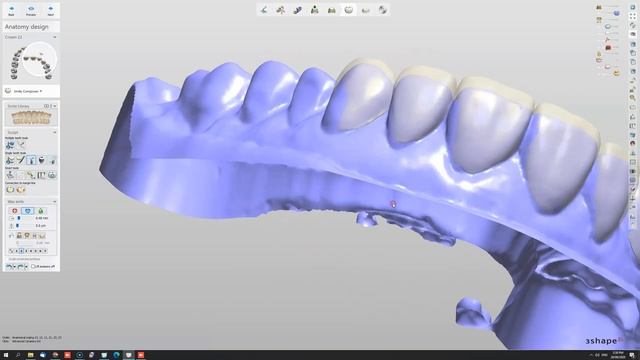Select the single-tooth transform tool
This screenshot has height=360, width=640.
(x=10, y=160)
